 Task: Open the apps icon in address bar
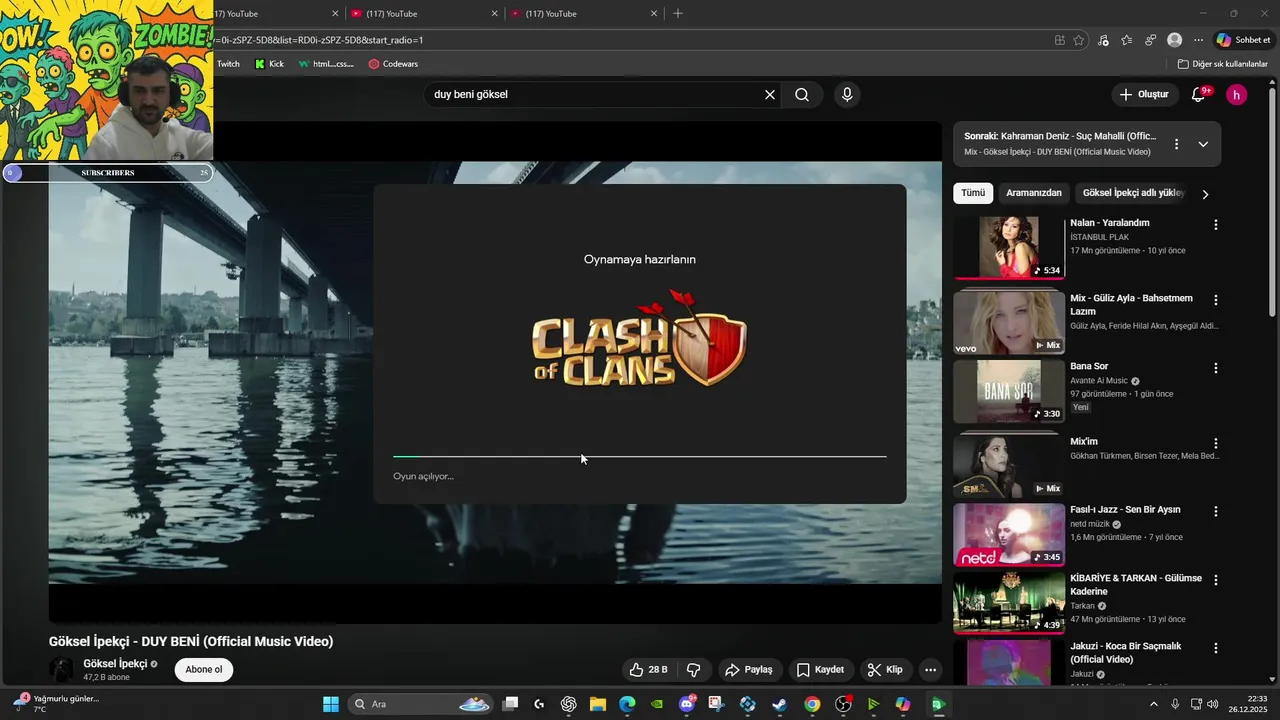tap(1060, 40)
